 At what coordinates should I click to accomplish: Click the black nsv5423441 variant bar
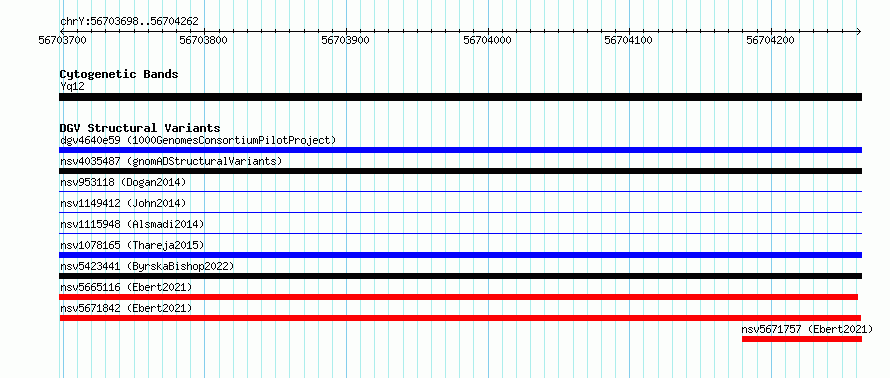point(460,276)
